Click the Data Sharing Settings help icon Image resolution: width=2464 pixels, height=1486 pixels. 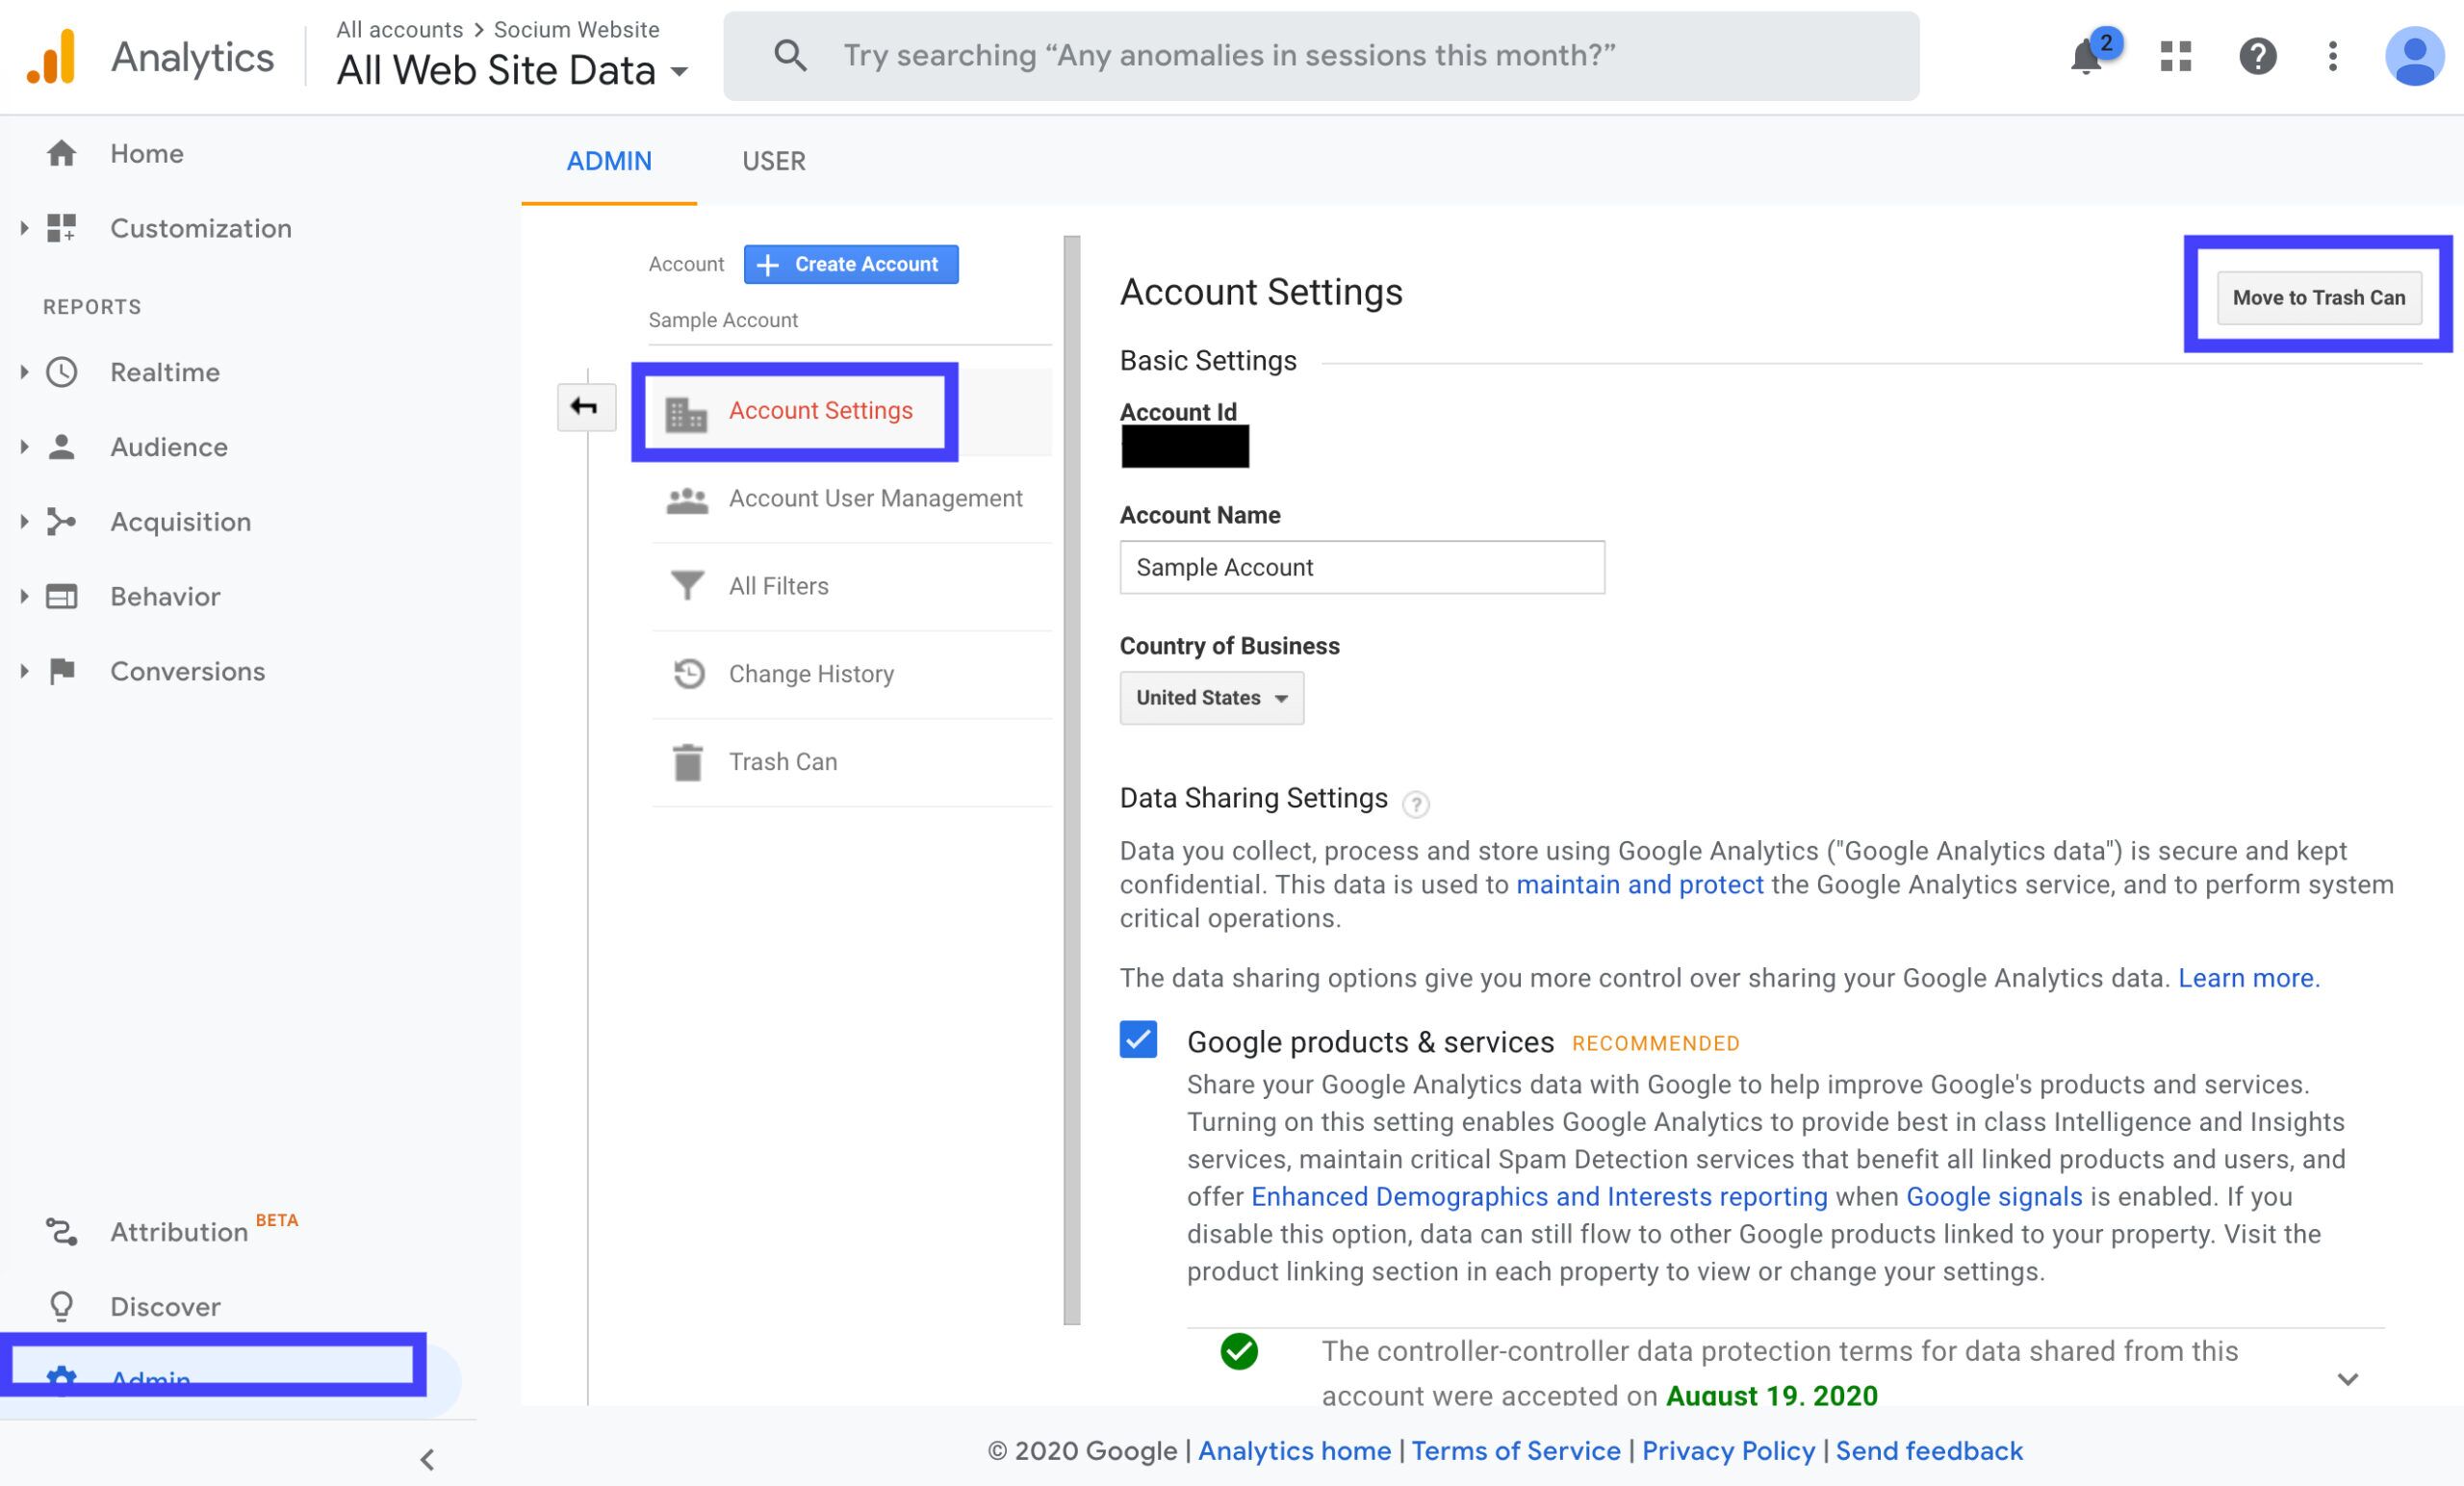click(1415, 804)
